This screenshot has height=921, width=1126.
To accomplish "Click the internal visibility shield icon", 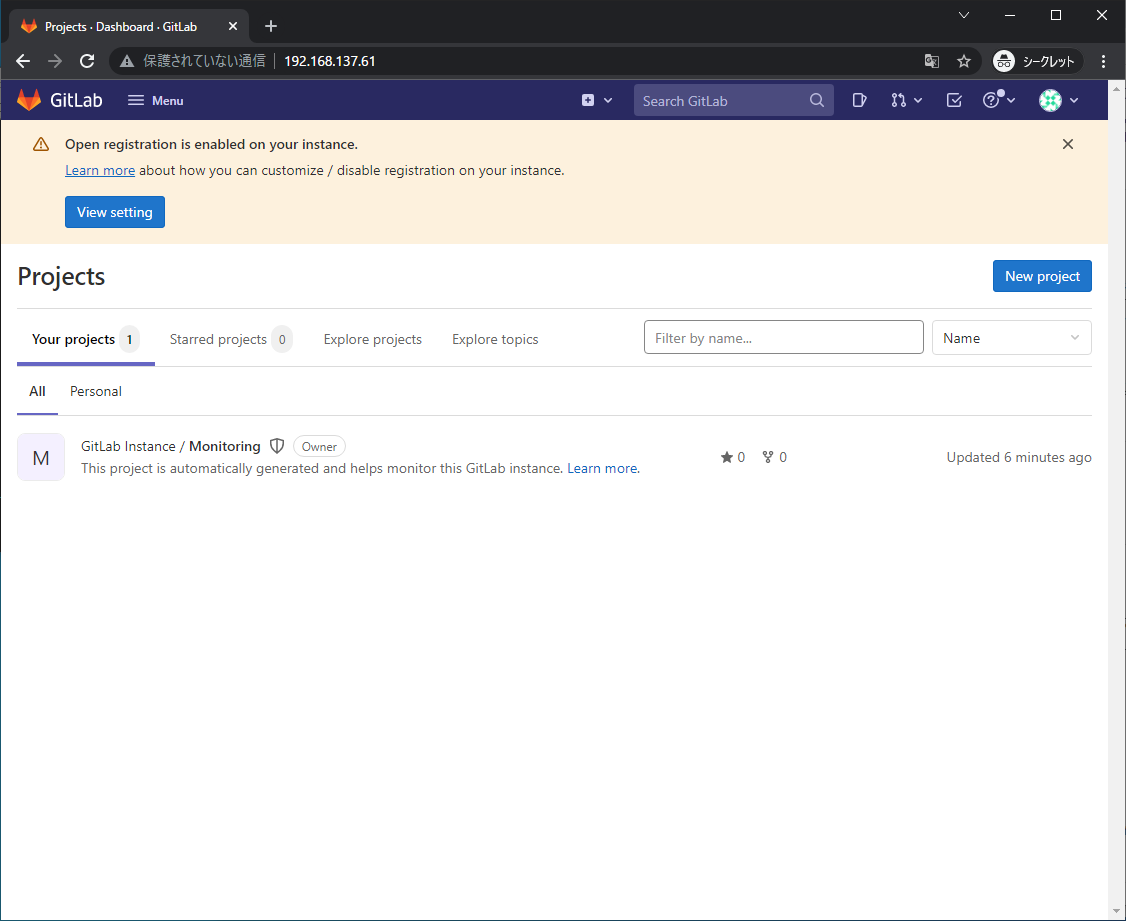I will 276,446.
